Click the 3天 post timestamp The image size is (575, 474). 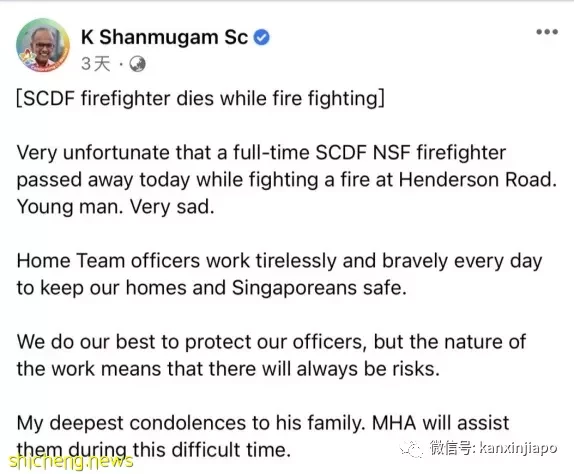(95, 64)
